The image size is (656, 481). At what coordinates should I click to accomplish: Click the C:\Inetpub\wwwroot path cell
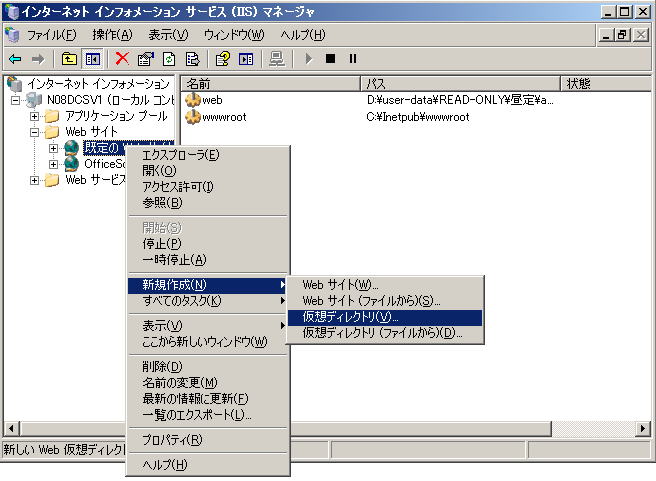pos(418,117)
